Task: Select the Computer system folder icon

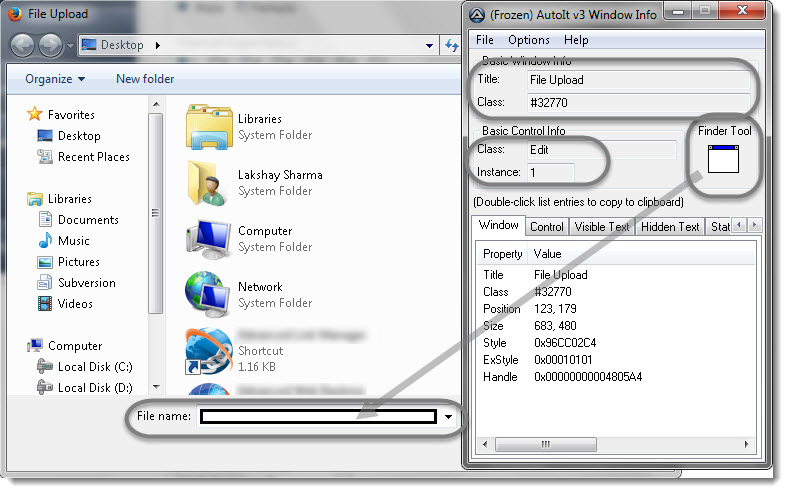Action: pos(209,238)
